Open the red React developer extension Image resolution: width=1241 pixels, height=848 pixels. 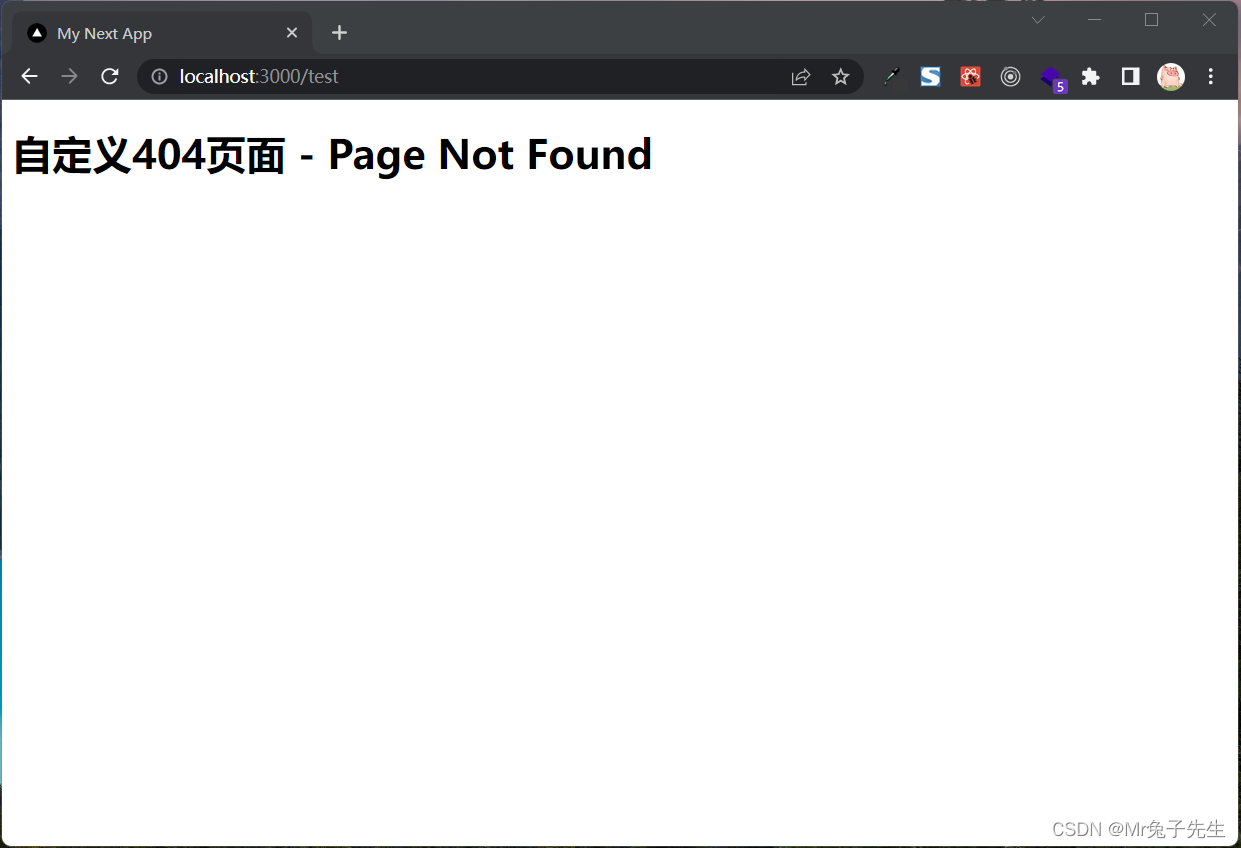970,77
